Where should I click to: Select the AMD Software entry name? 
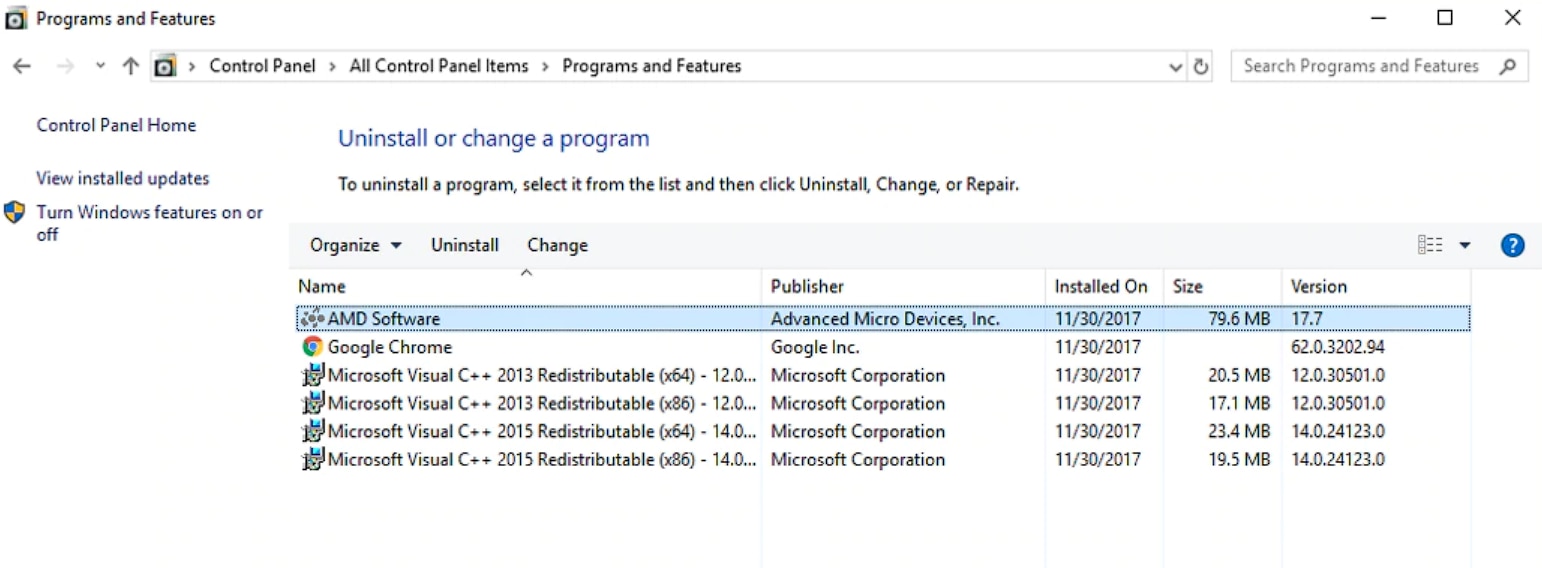384,318
